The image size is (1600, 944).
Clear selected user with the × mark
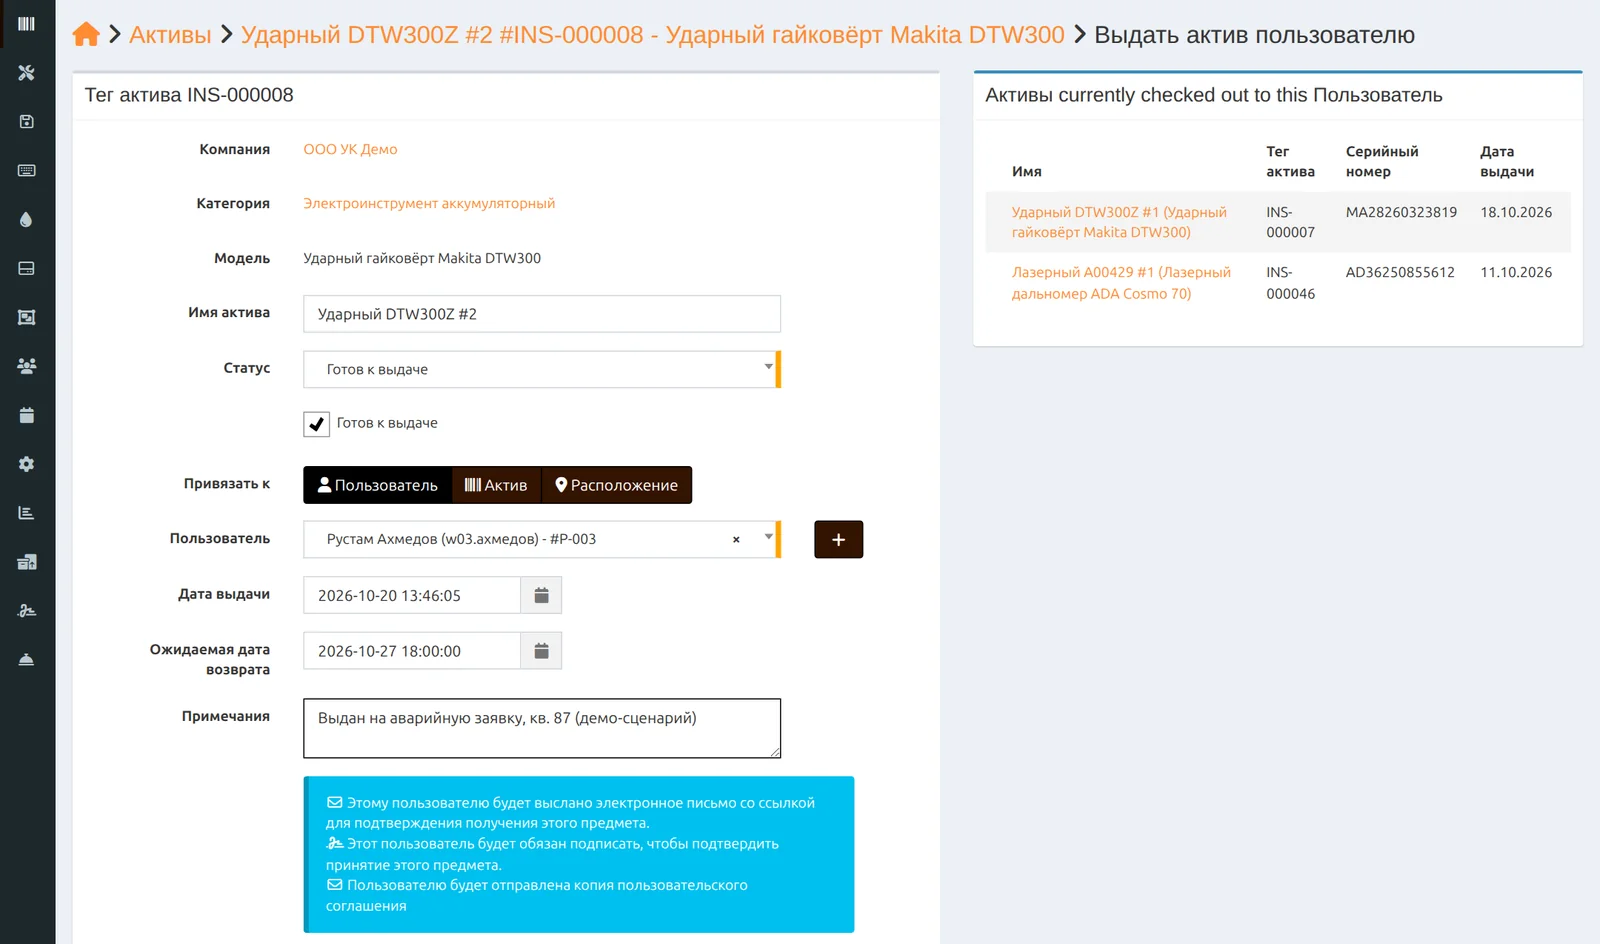click(736, 540)
